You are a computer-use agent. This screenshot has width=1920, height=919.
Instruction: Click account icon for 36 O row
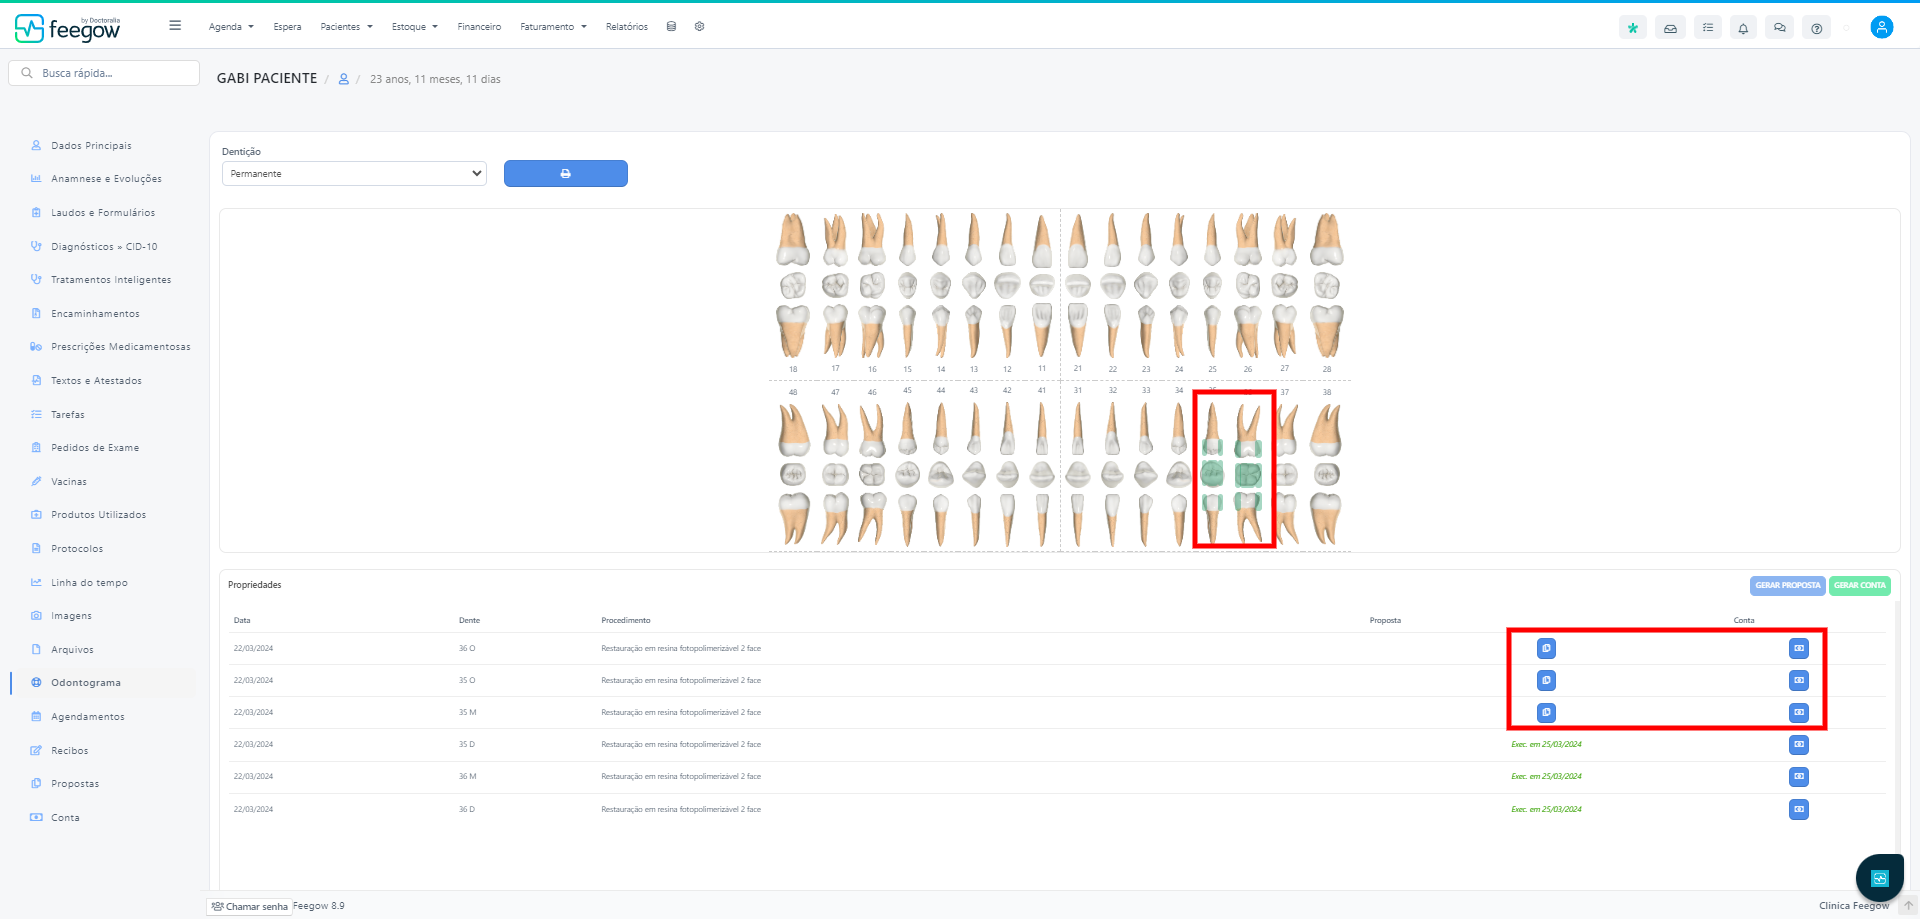click(1799, 648)
